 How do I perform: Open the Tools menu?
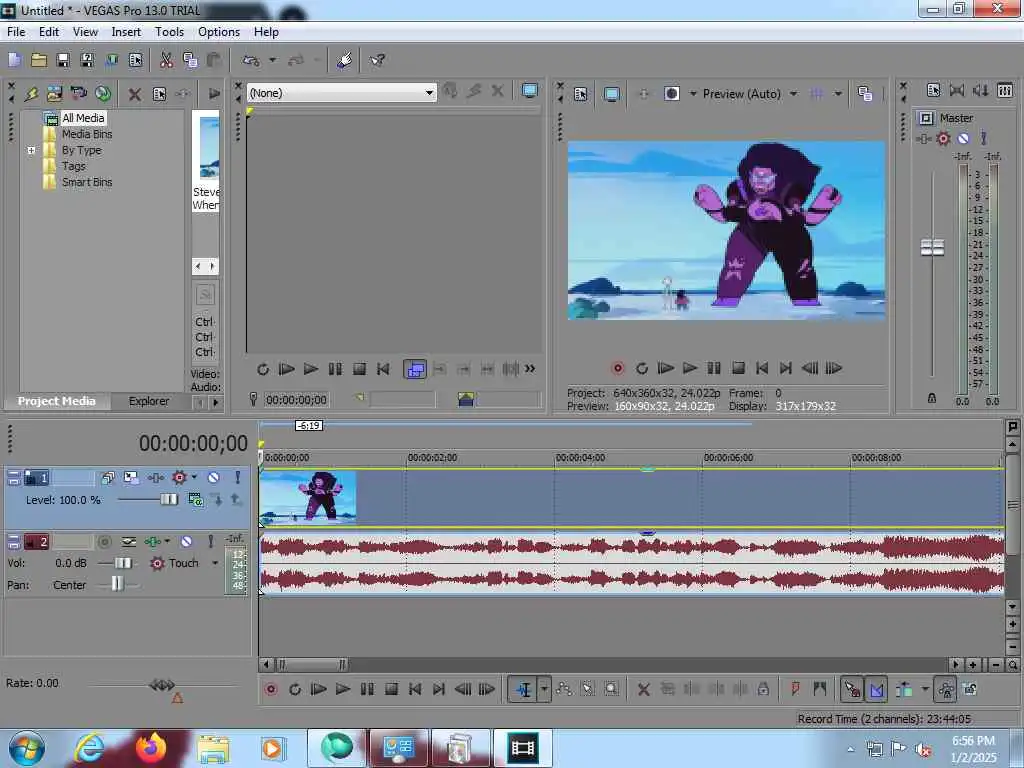tap(169, 31)
